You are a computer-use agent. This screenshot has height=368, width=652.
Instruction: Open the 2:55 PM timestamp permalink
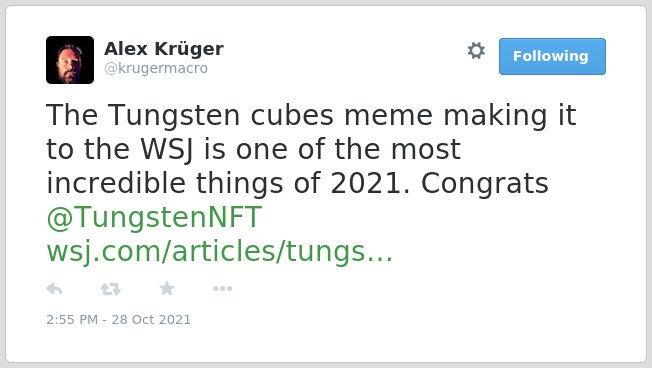click(x=72, y=320)
